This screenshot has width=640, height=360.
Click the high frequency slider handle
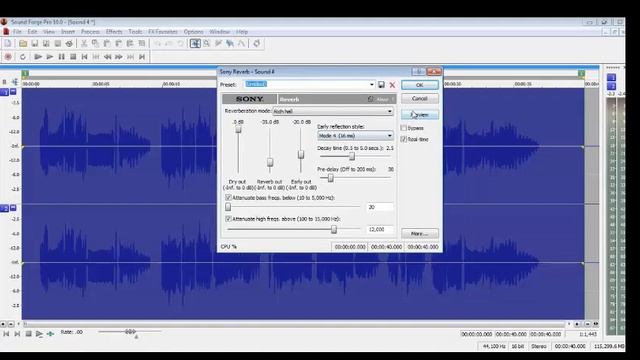pyautogui.click(x=334, y=229)
